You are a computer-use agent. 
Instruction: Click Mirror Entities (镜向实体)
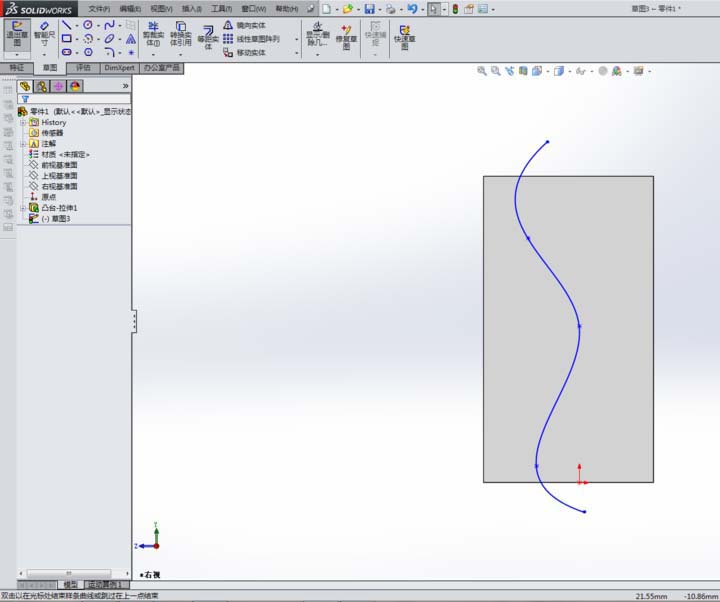(244, 25)
